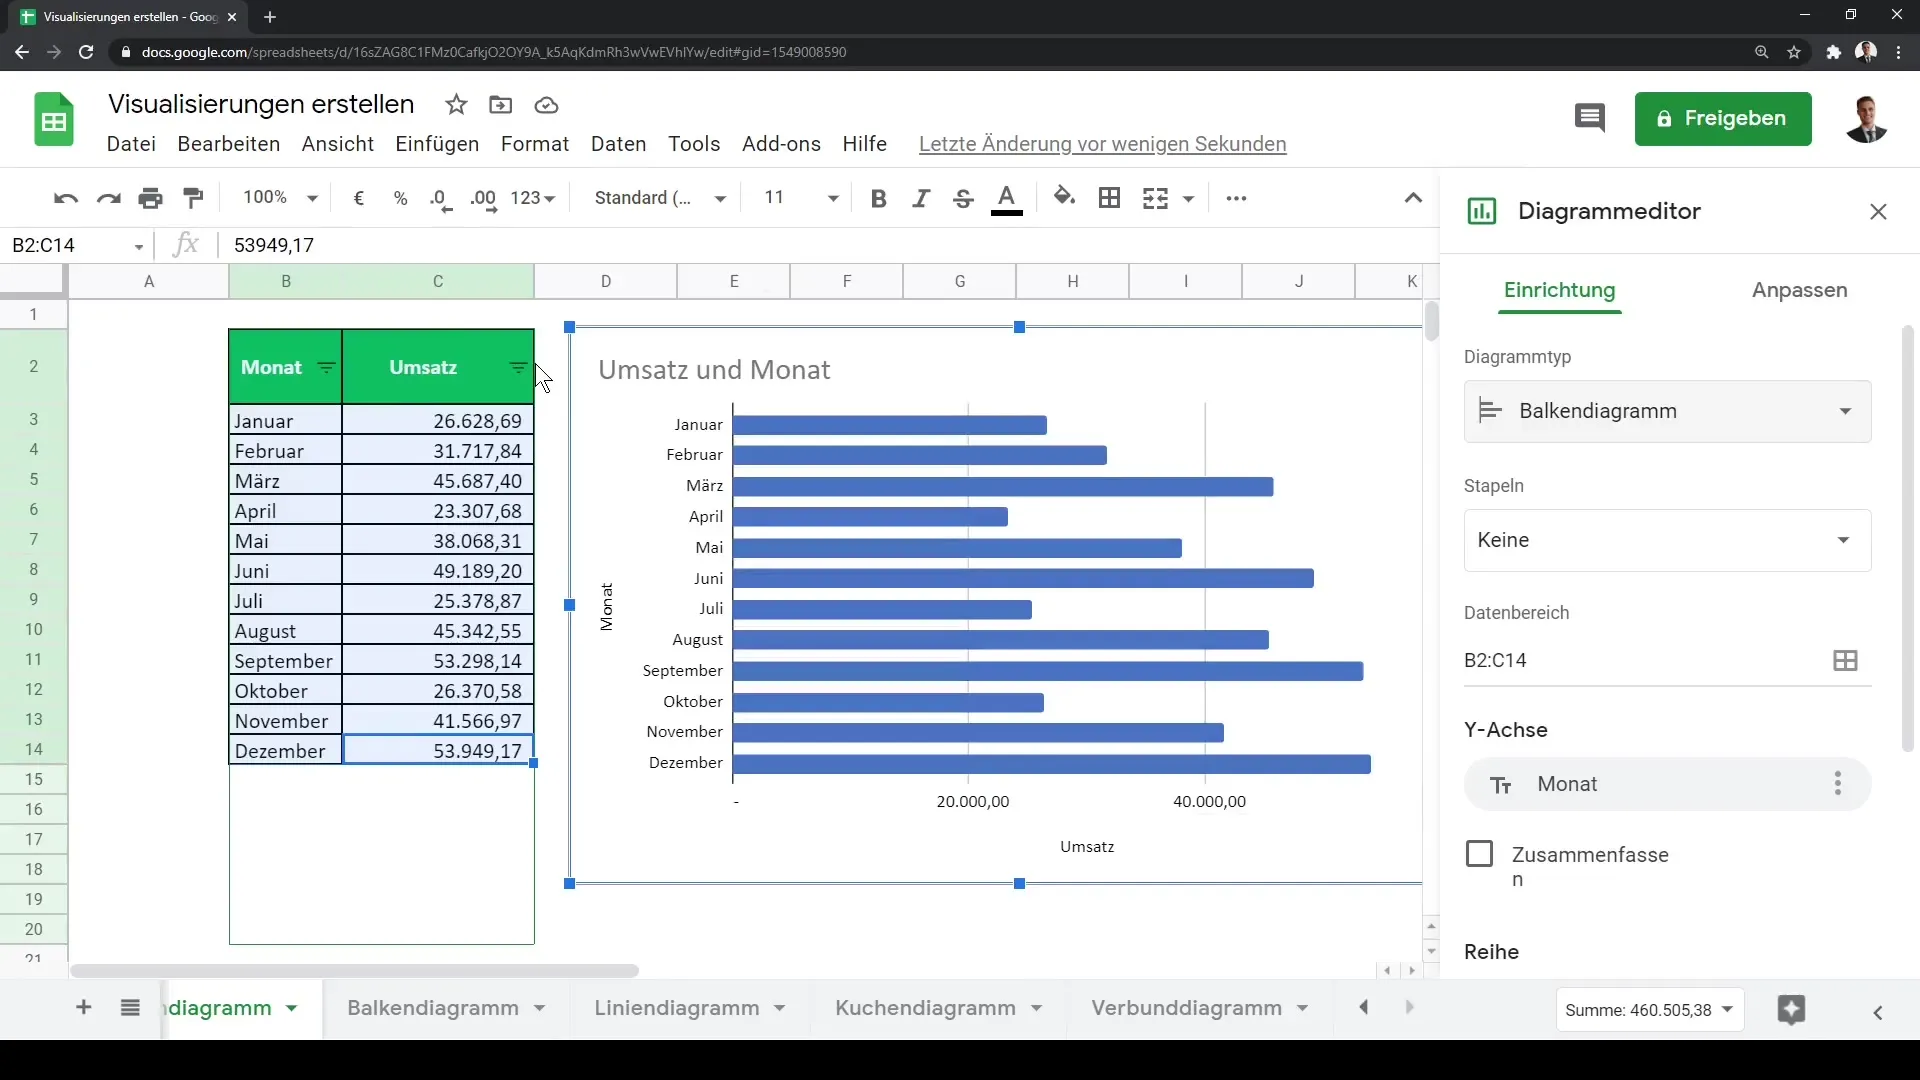The width and height of the screenshot is (1920, 1080).
Task: Click the strikethrough formatting icon
Action: tap(964, 198)
